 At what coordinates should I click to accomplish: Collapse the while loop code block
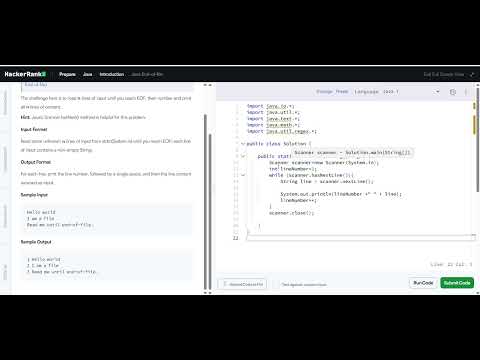click(x=243, y=175)
